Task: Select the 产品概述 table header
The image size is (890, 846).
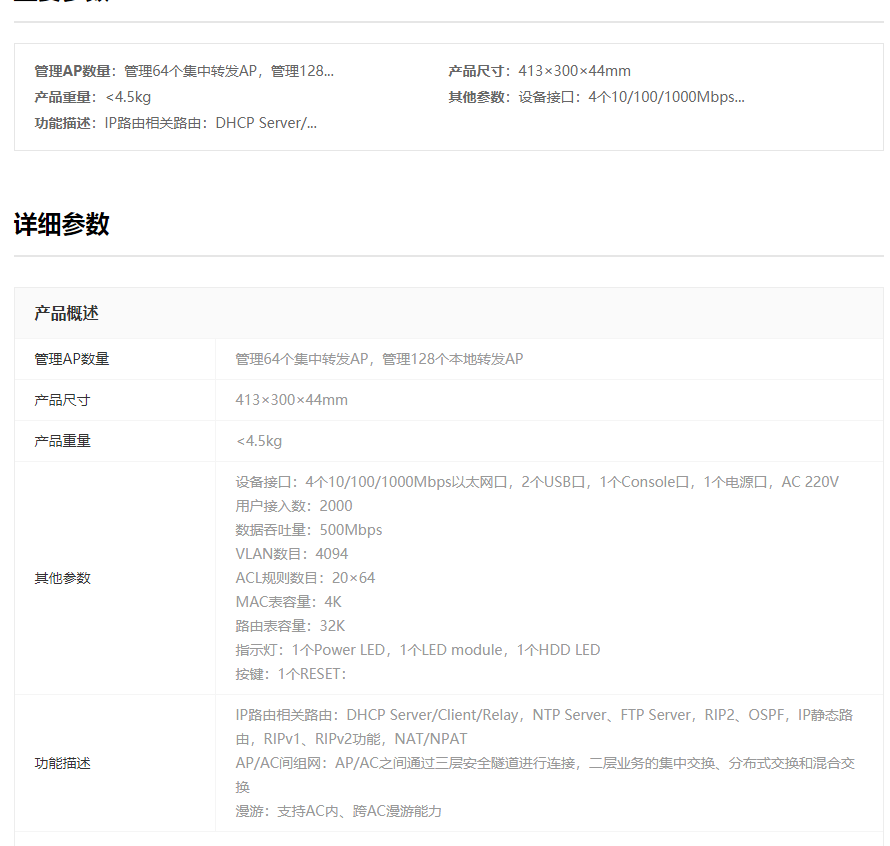Action: (66, 313)
